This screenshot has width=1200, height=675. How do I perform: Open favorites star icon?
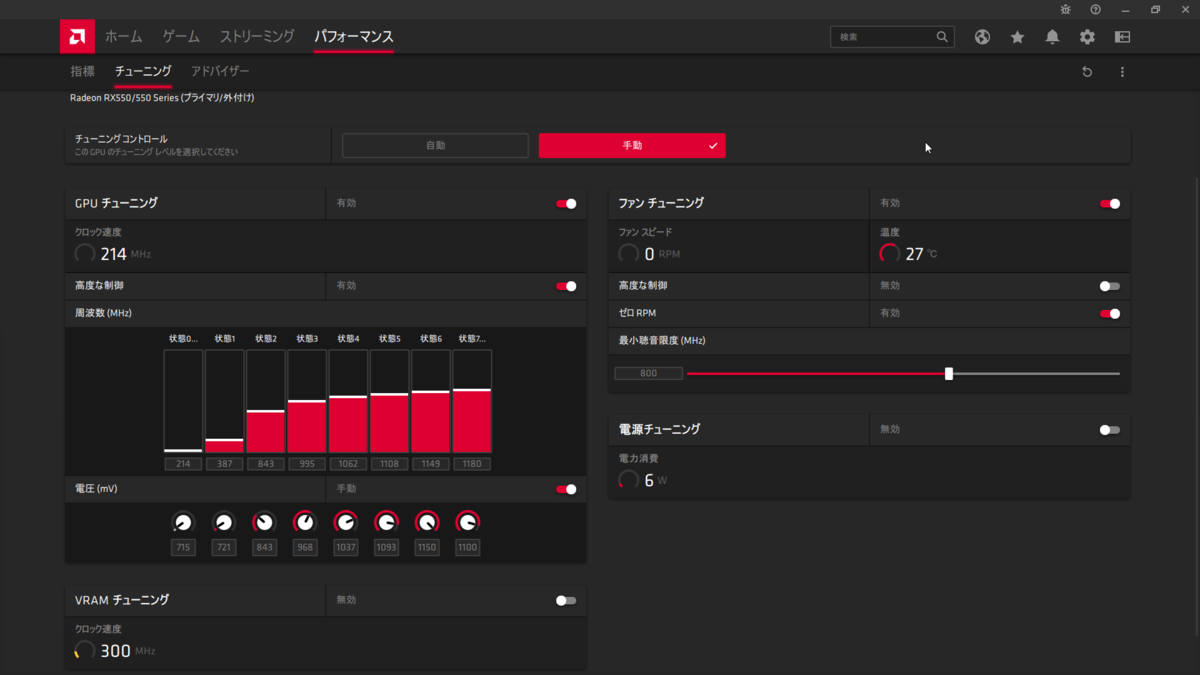coord(1017,37)
